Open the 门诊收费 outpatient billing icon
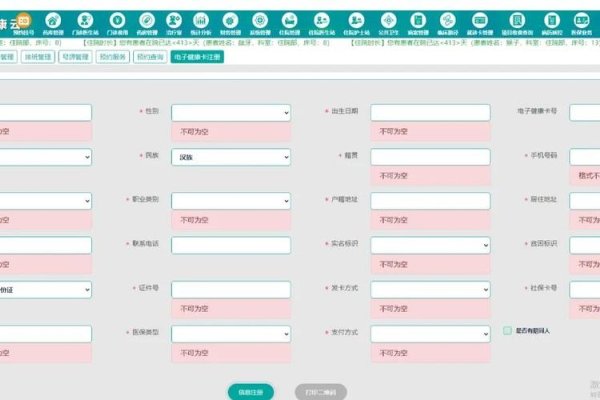 click(117, 24)
